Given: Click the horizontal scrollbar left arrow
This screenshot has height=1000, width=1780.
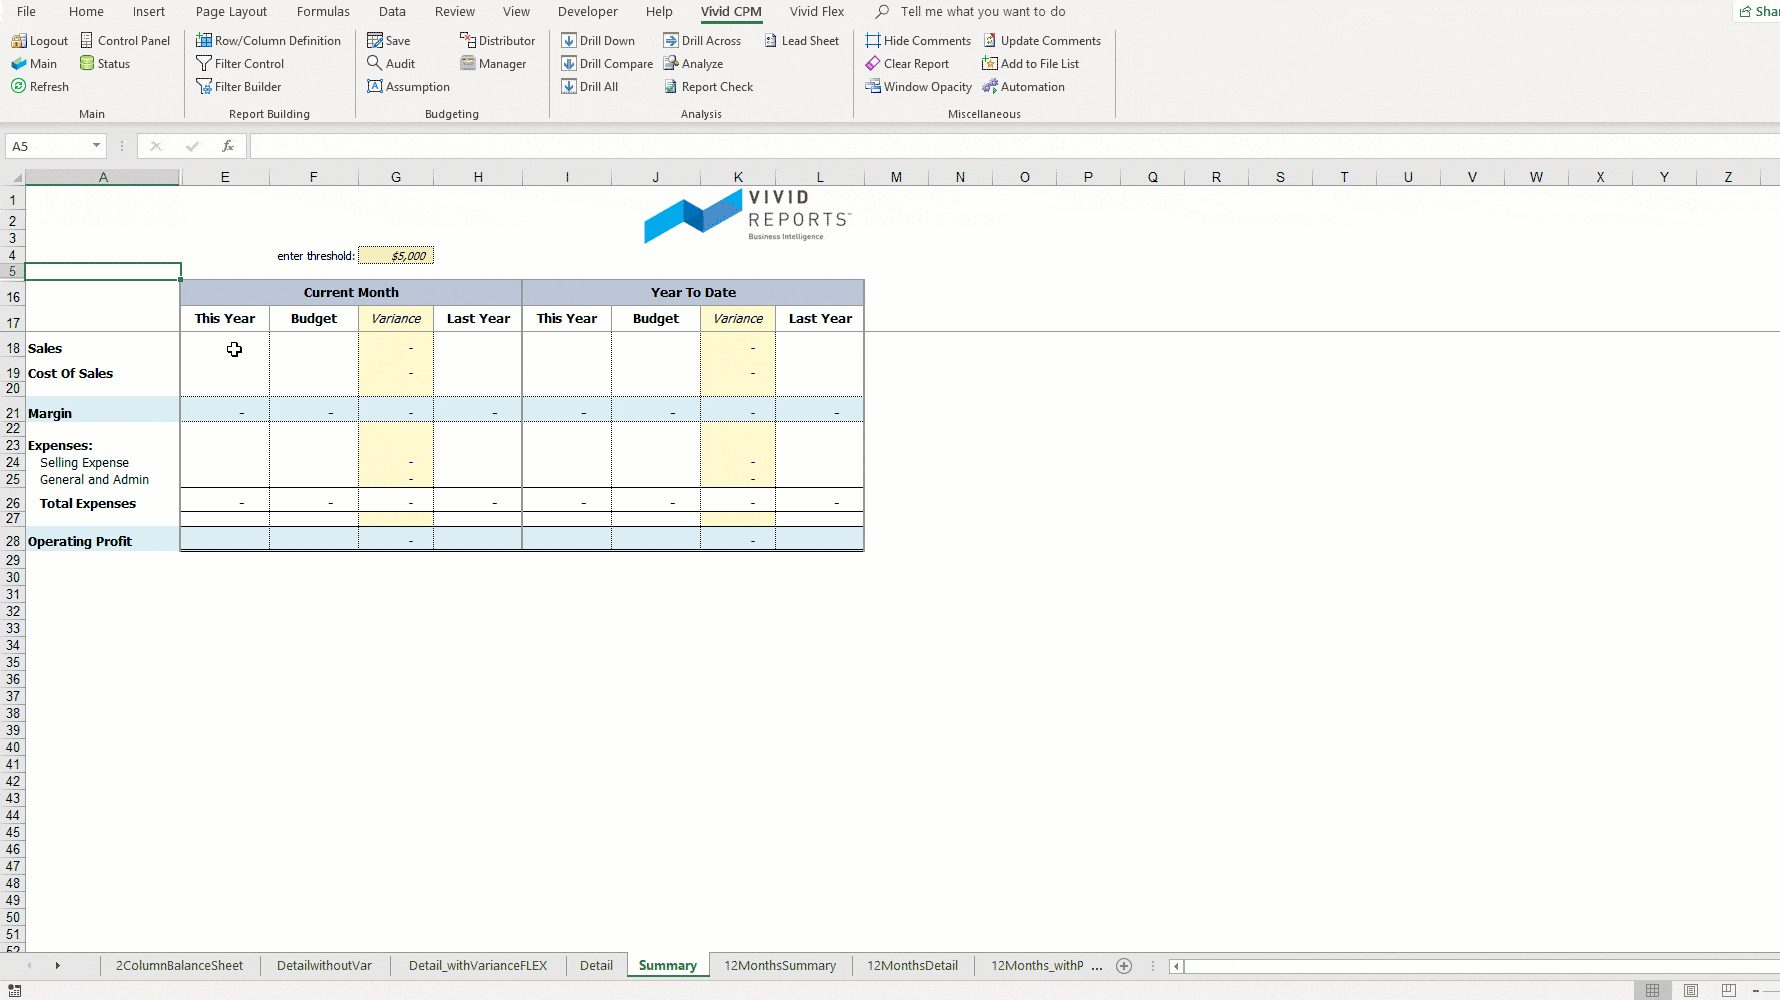Looking at the screenshot, I should click(x=1176, y=966).
